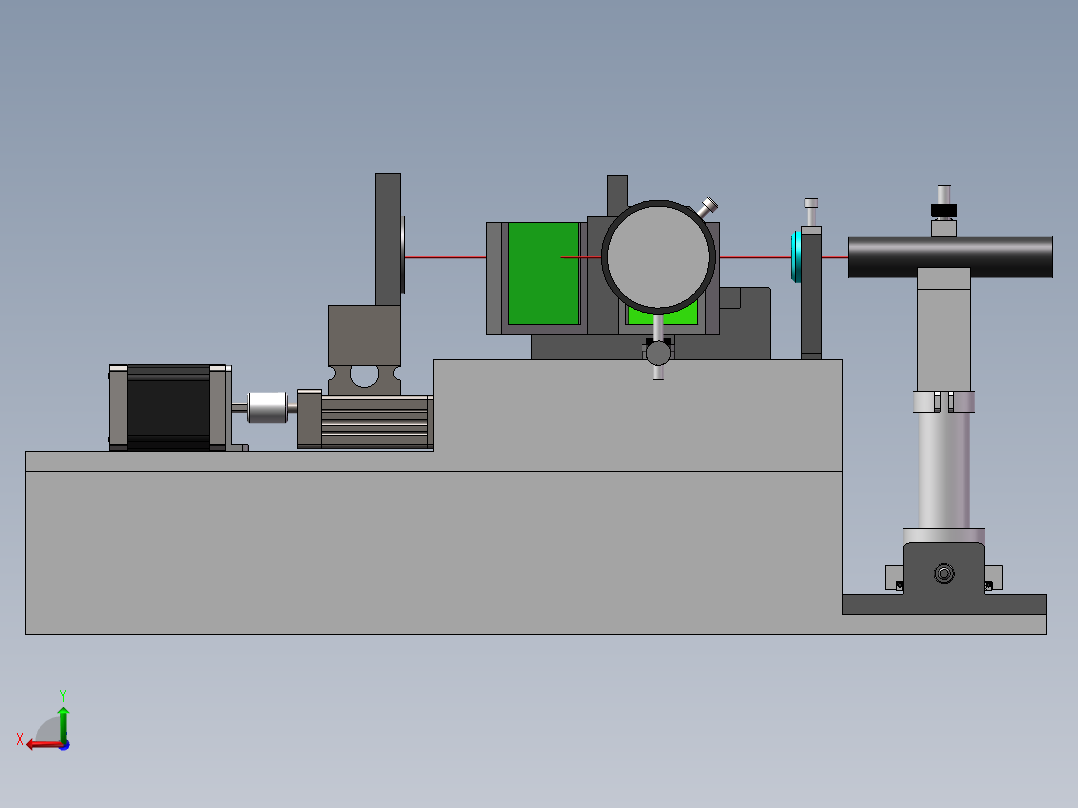Screen dimensions: 1078x808
Task: Click the black horizontal telescope tube
Action: (x=950, y=257)
